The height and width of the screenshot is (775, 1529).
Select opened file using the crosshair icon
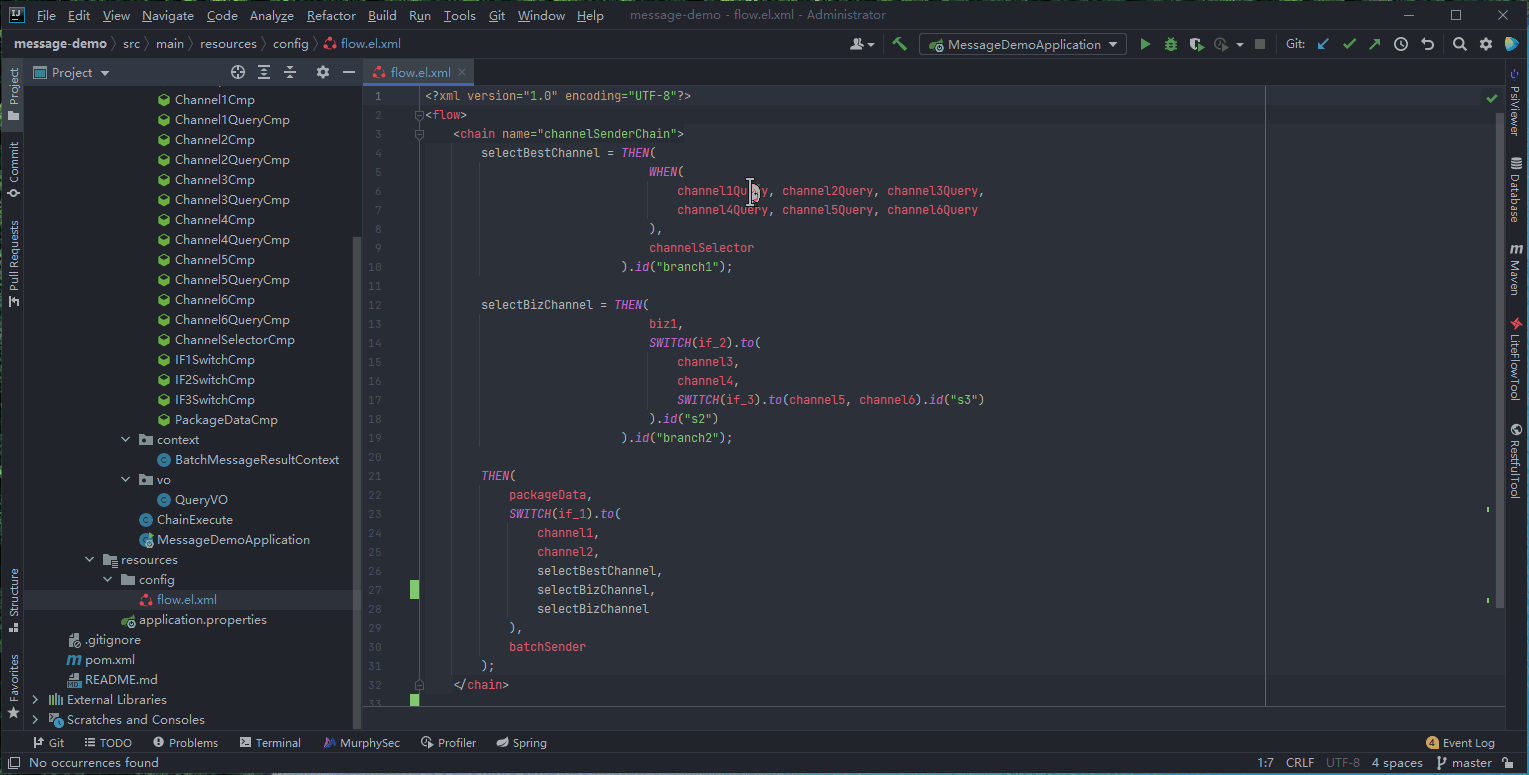point(238,72)
